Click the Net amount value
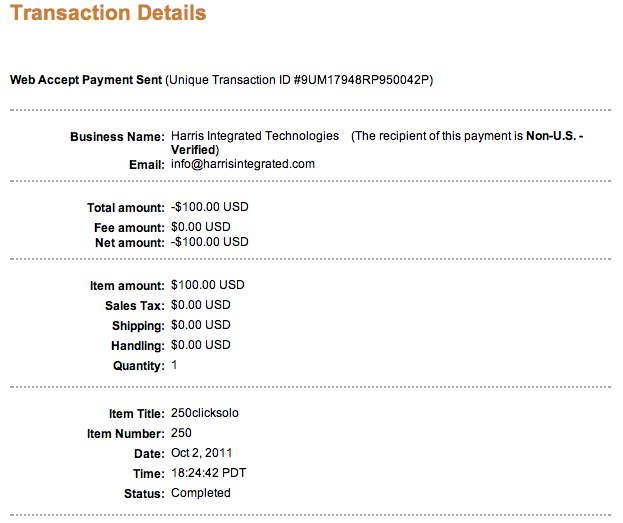The width and height of the screenshot is (623, 523). (x=209, y=242)
